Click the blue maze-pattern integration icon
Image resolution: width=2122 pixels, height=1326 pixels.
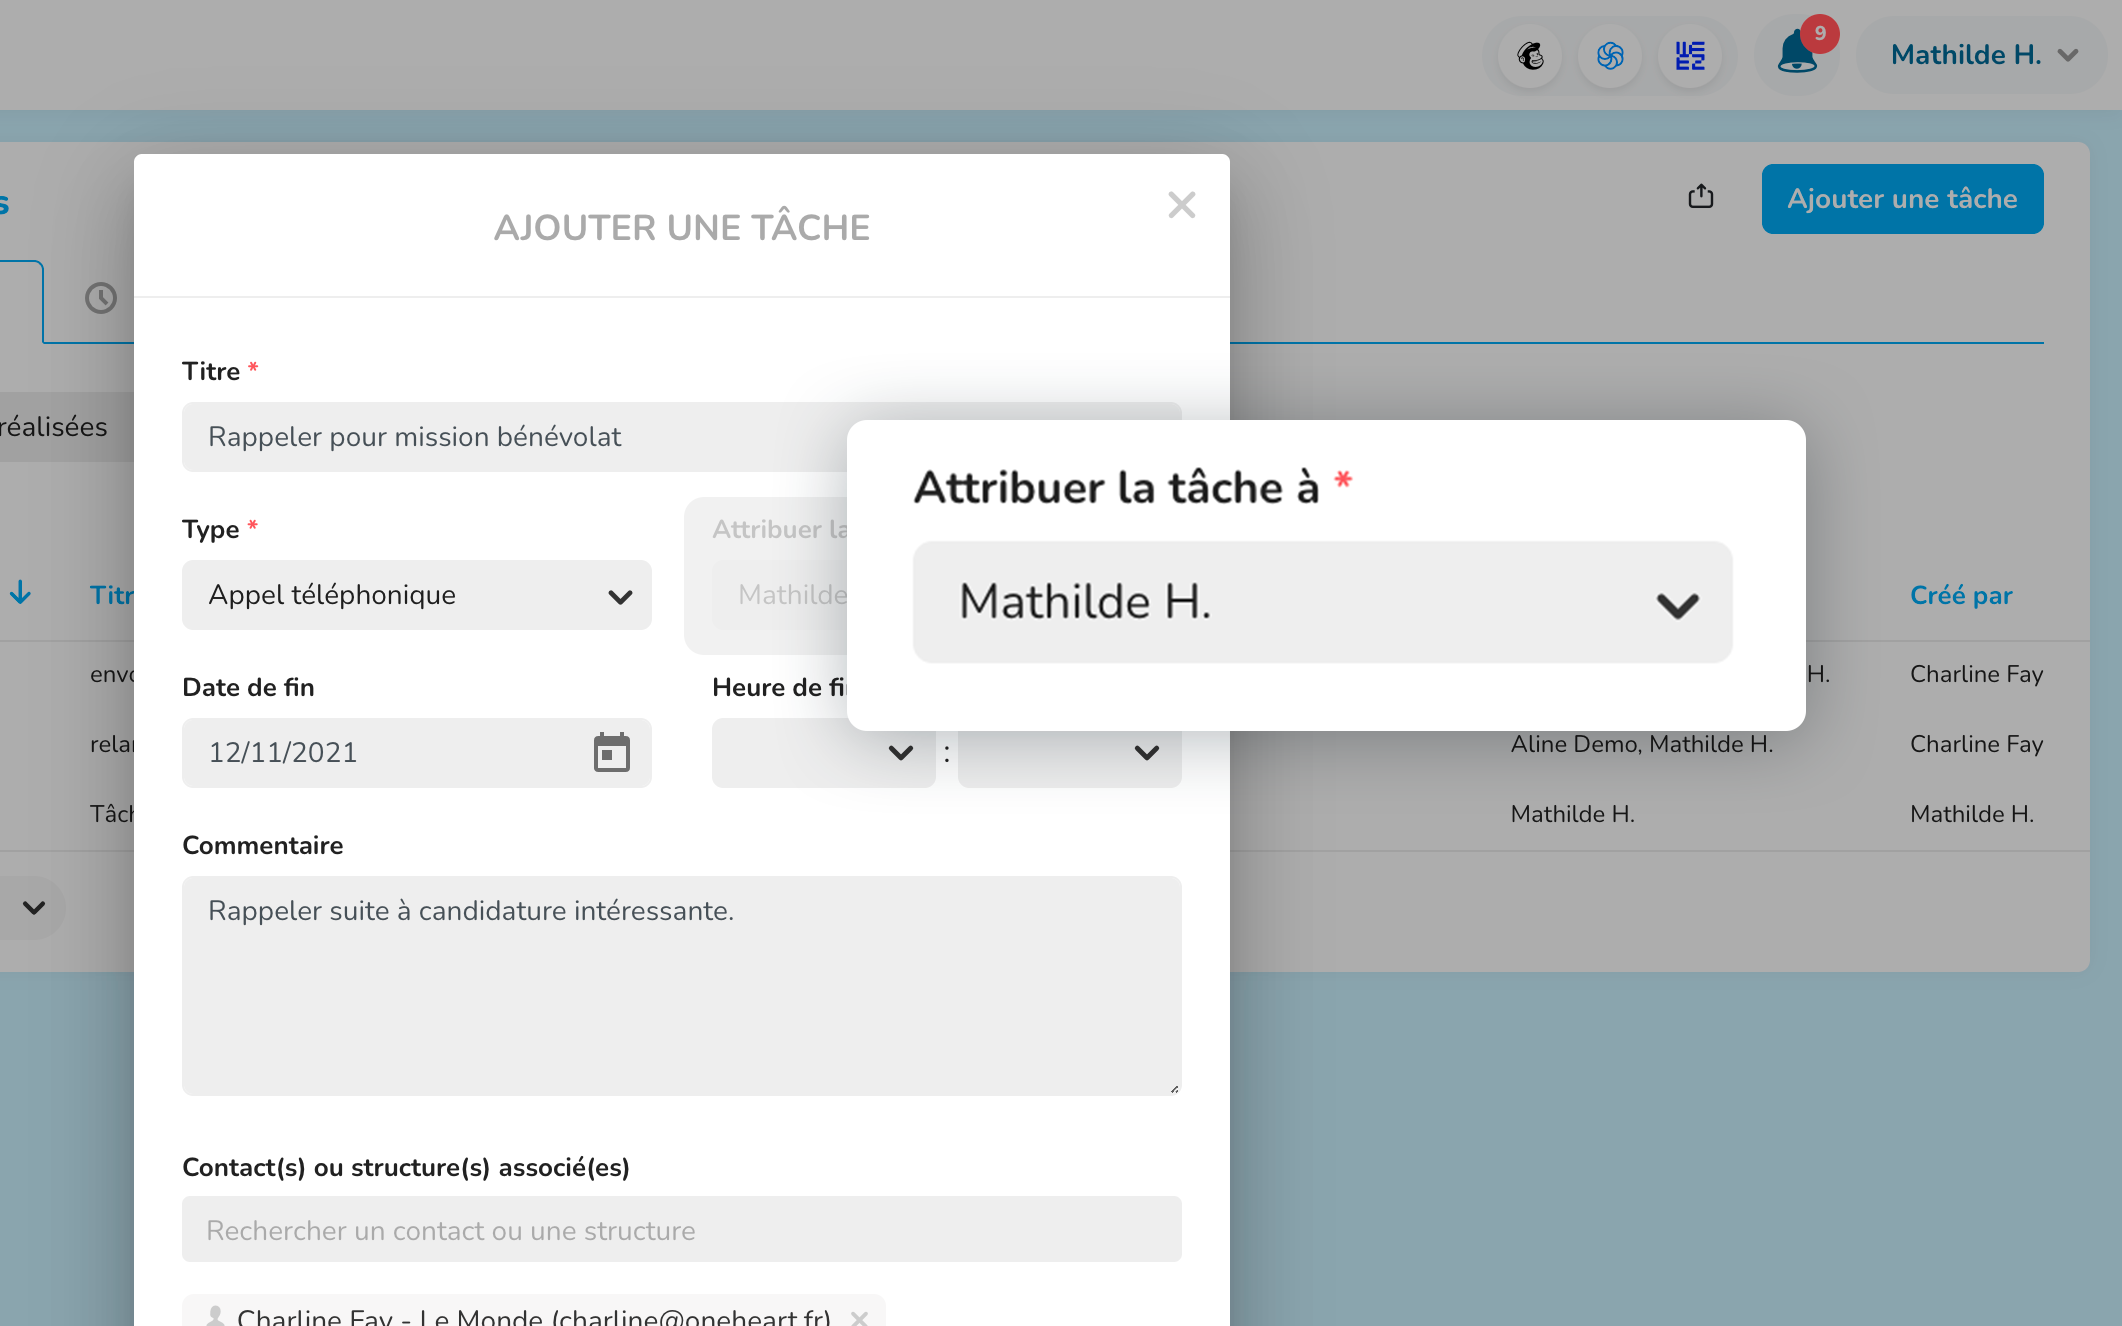(1690, 56)
